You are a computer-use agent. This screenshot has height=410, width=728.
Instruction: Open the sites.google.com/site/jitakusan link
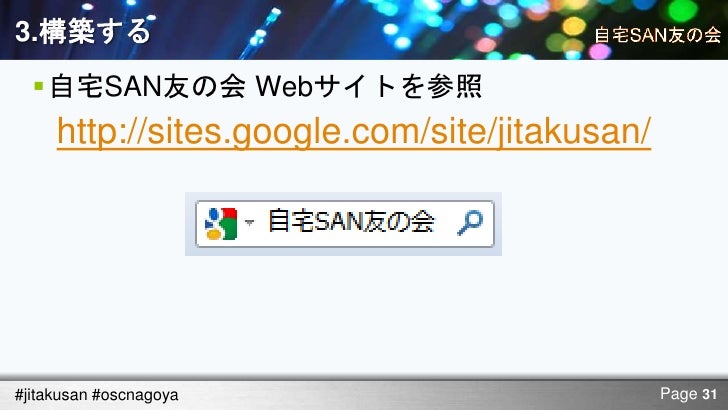pyautogui.click(x=354, y=131)
